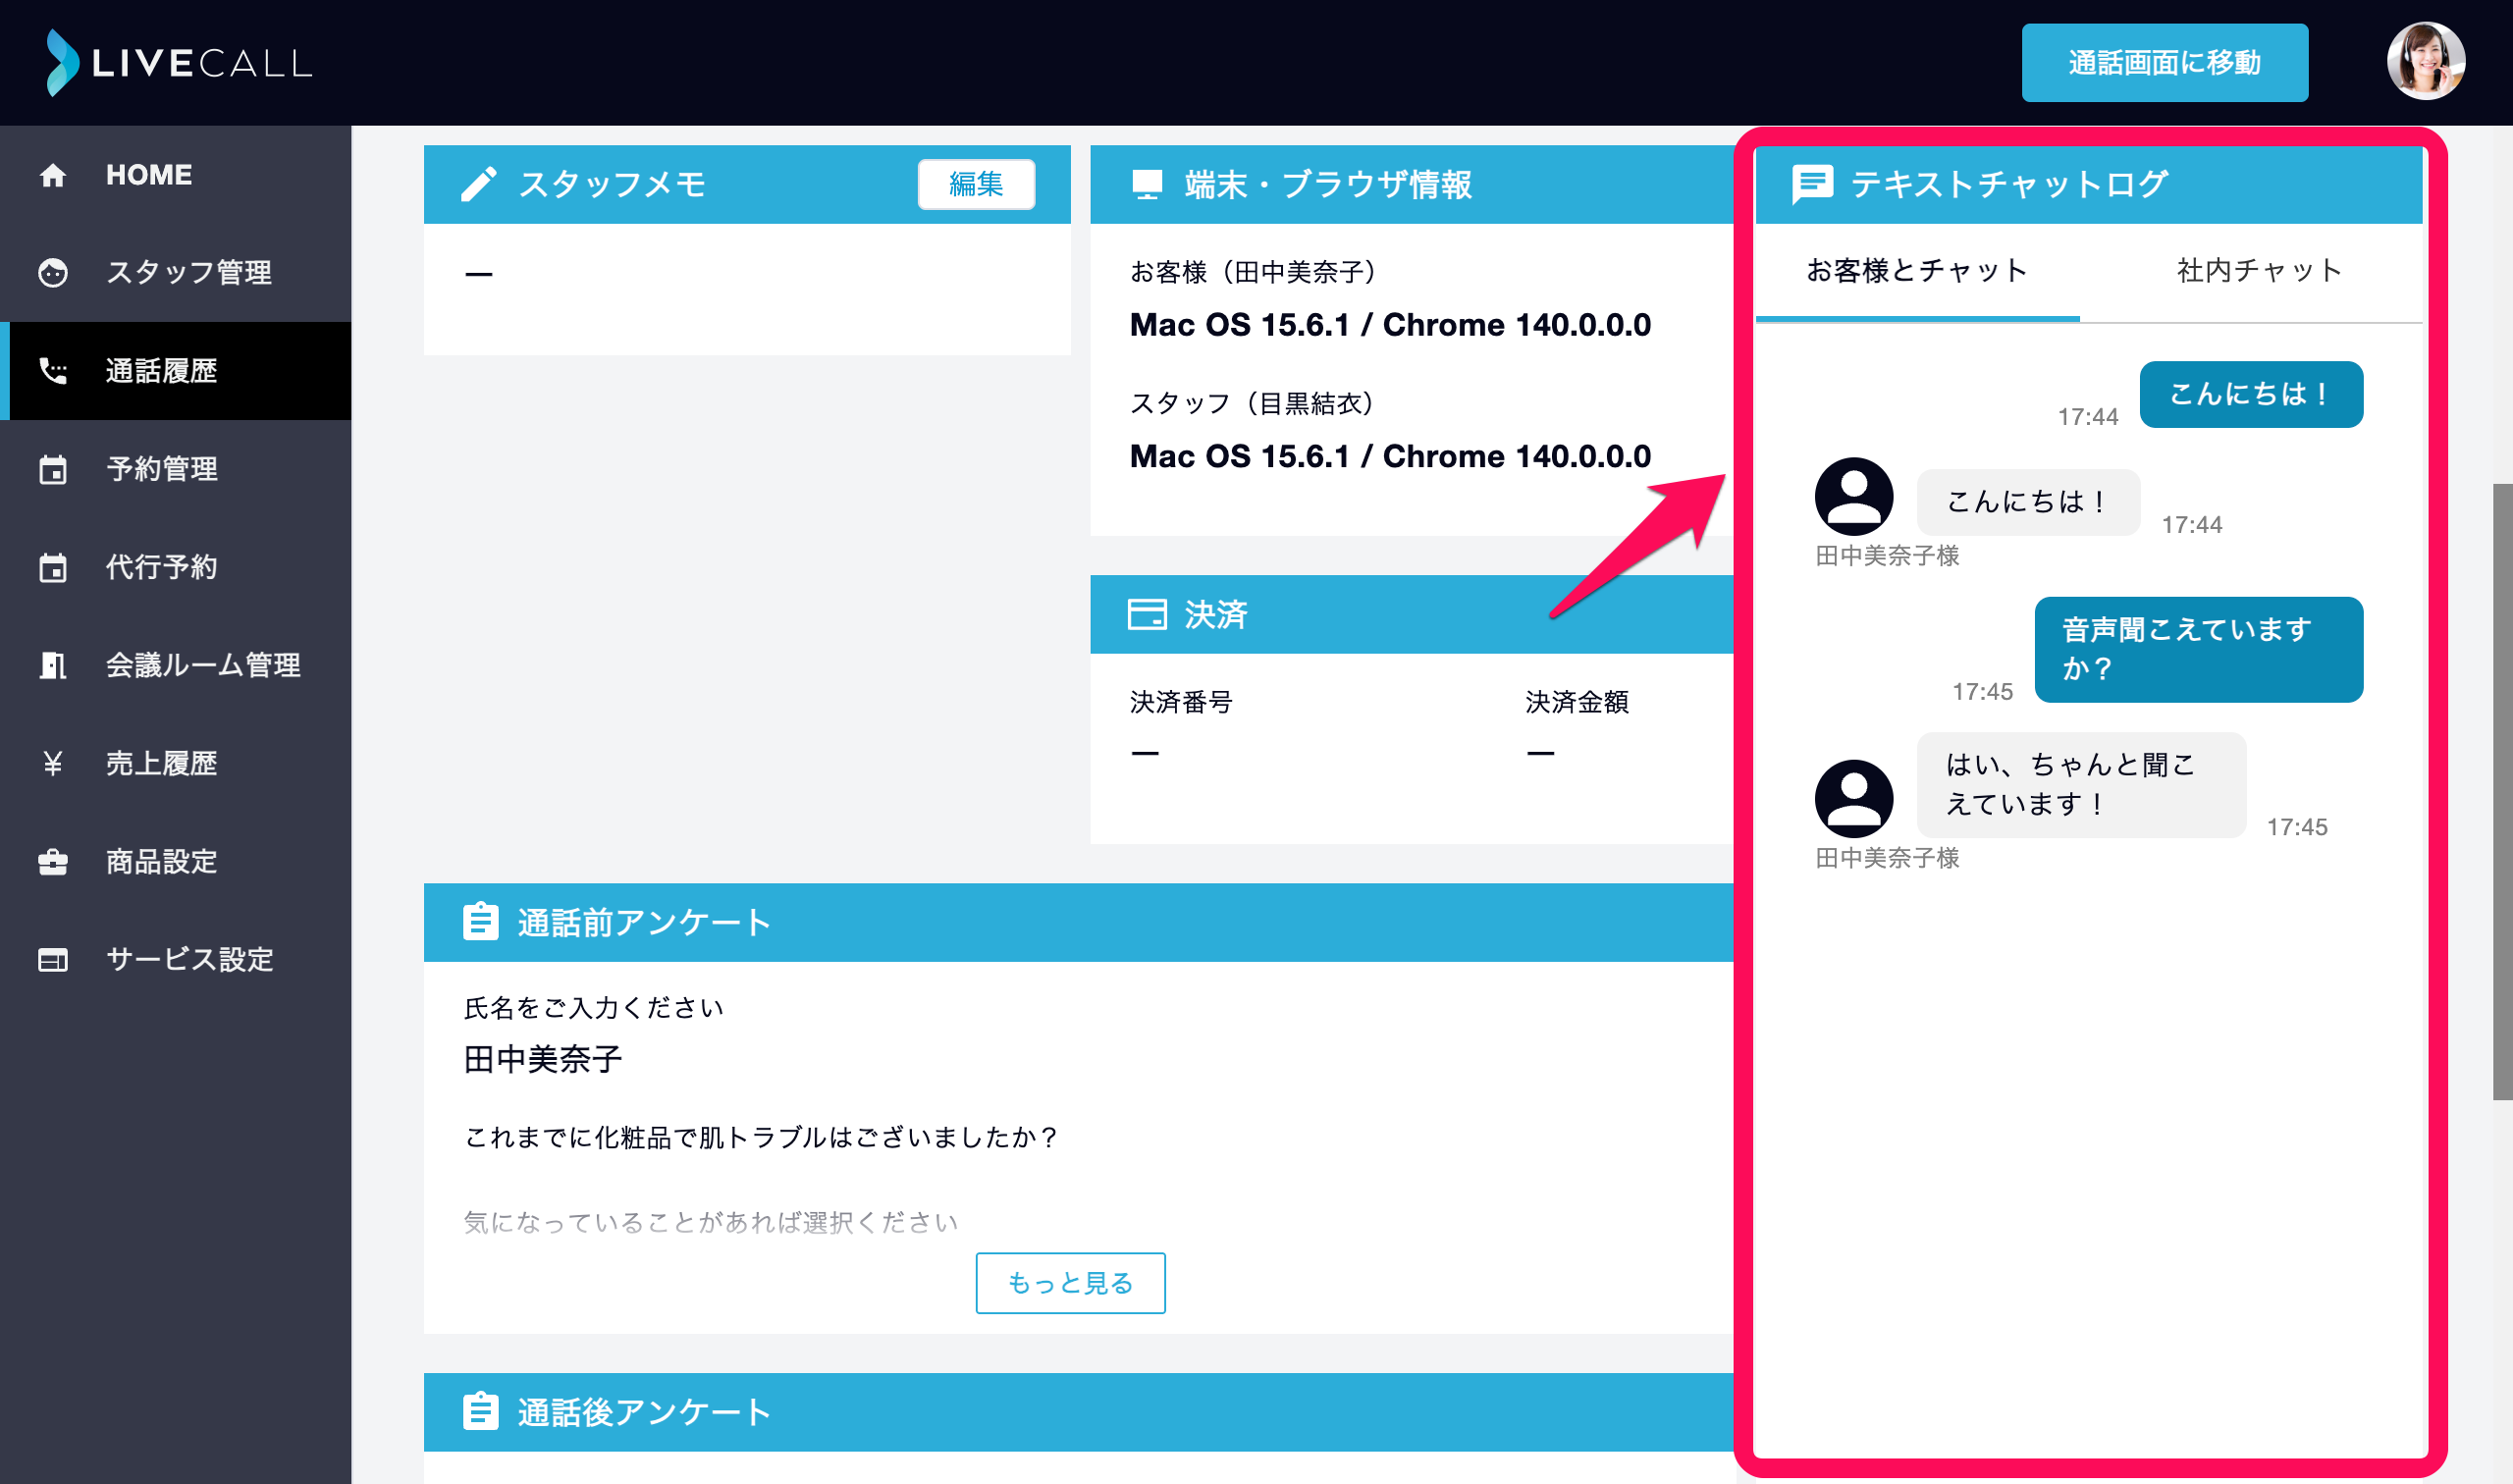Click the 商品設定 briefcase icon
This screenshot has height=1484, width=2513.
pyautogui.click(x=53, y=861)
